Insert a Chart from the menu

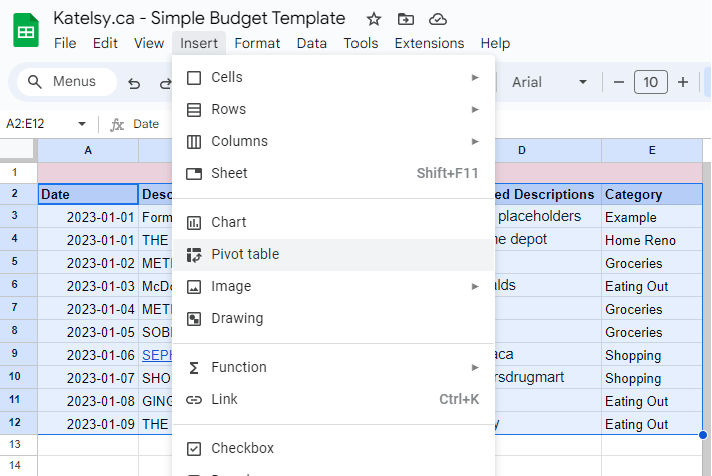click(229, 222)
